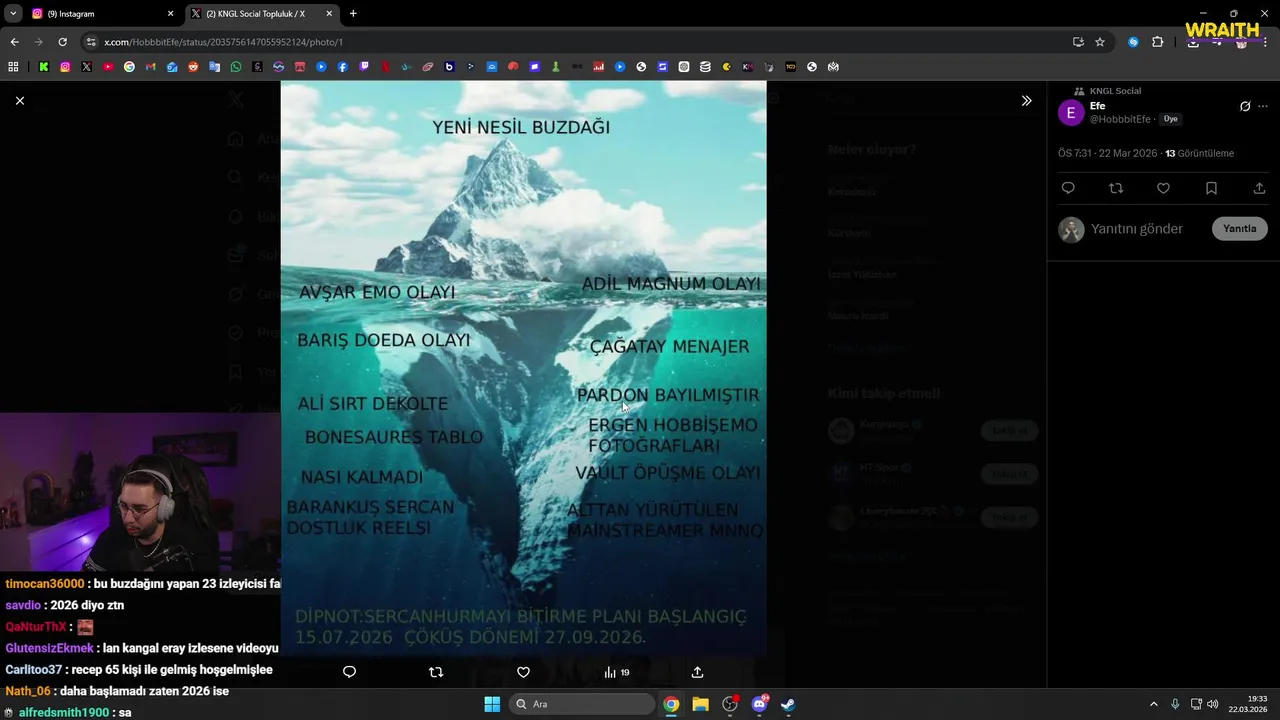
Task: Collapse the side panel with double-chevron icon
Action: coord(1026,101)
